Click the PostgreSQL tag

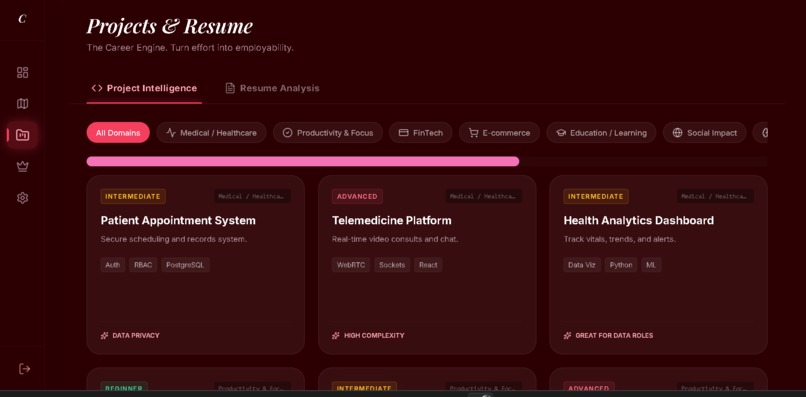coord(185,265)
